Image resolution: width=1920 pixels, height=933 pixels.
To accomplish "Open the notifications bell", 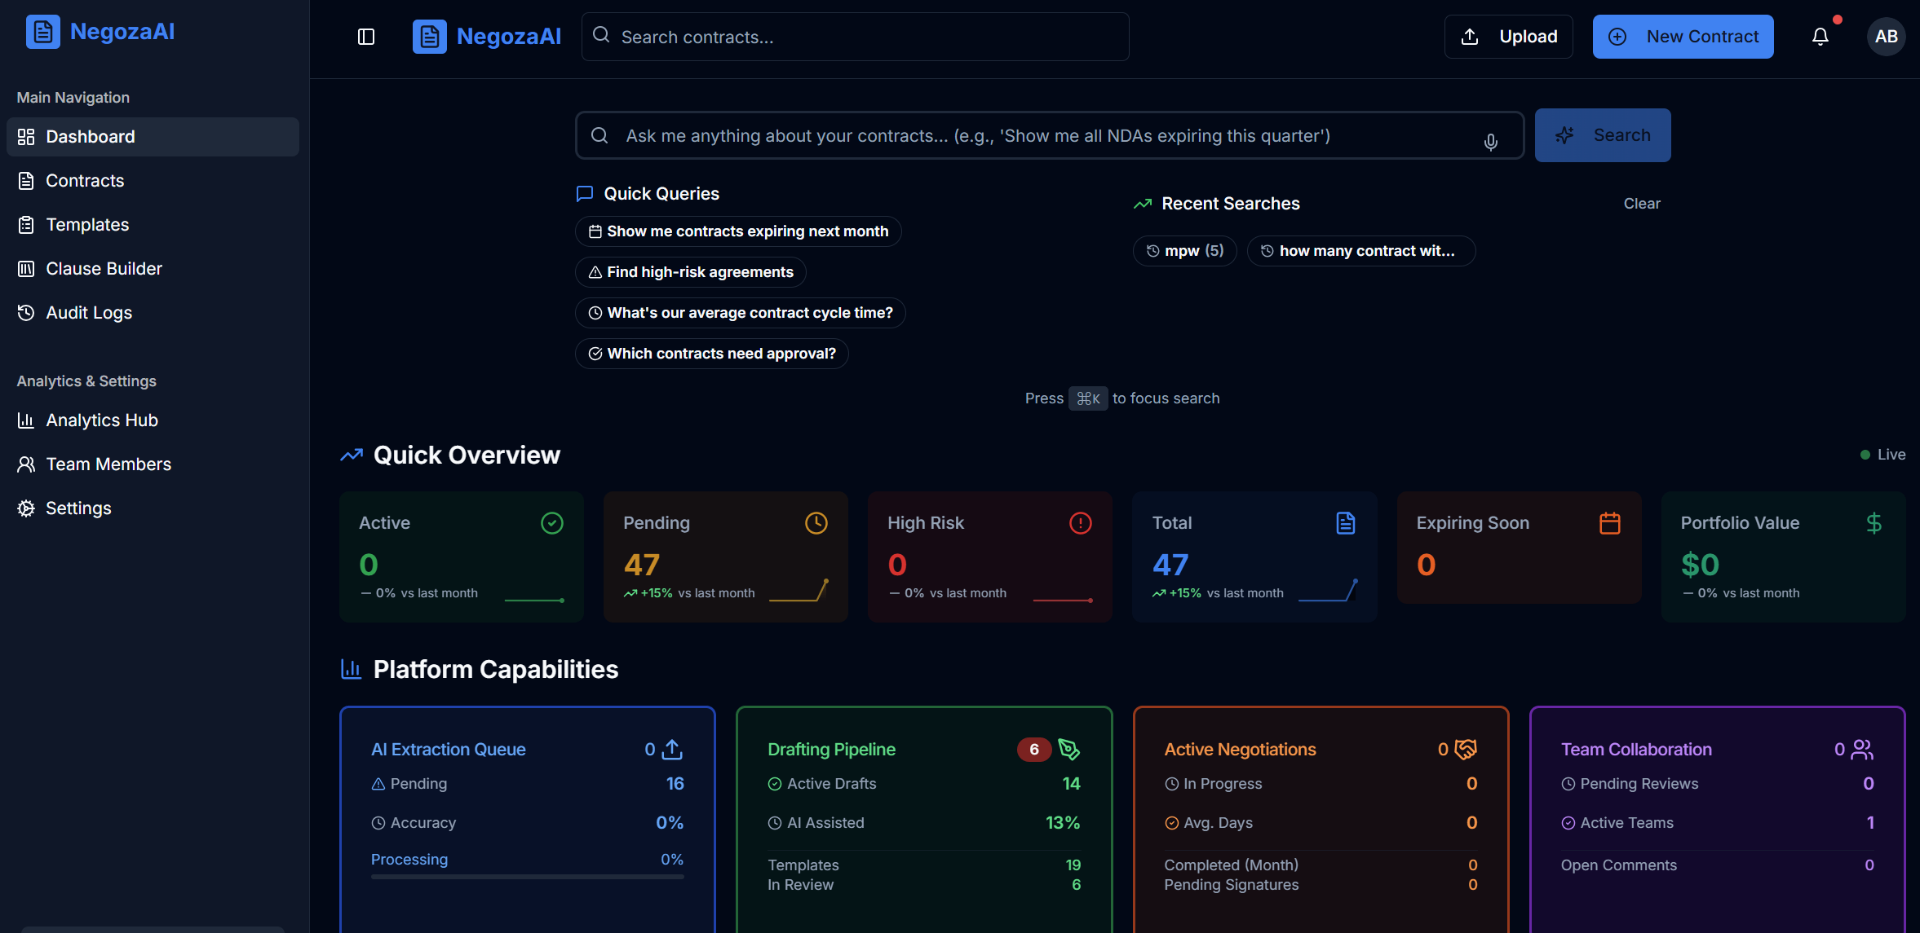I will coord(1820,37).
